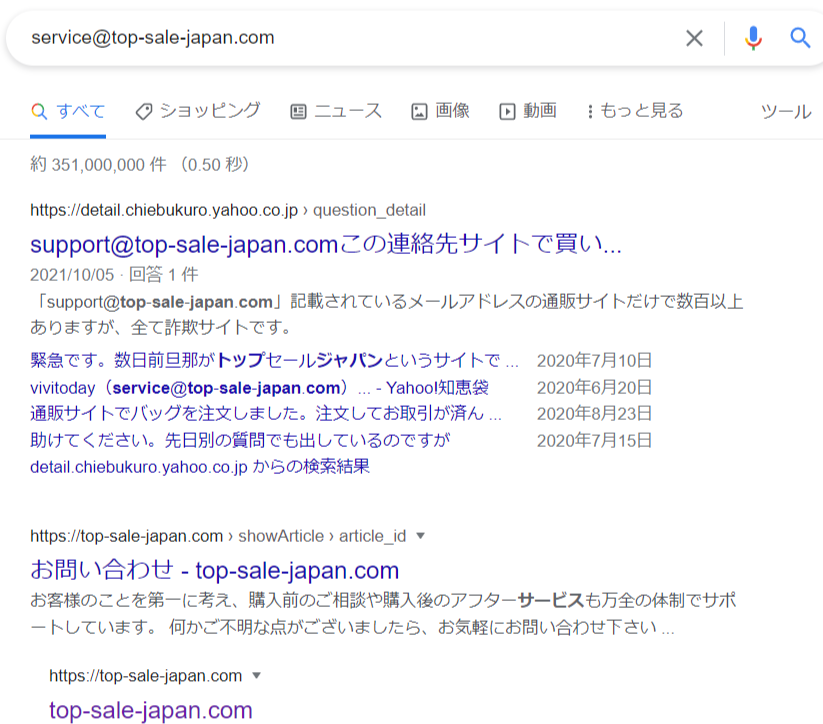
Task: Open the vivitoday Yahoo!知恵袋 sitelink
Action: pos(259,387)
